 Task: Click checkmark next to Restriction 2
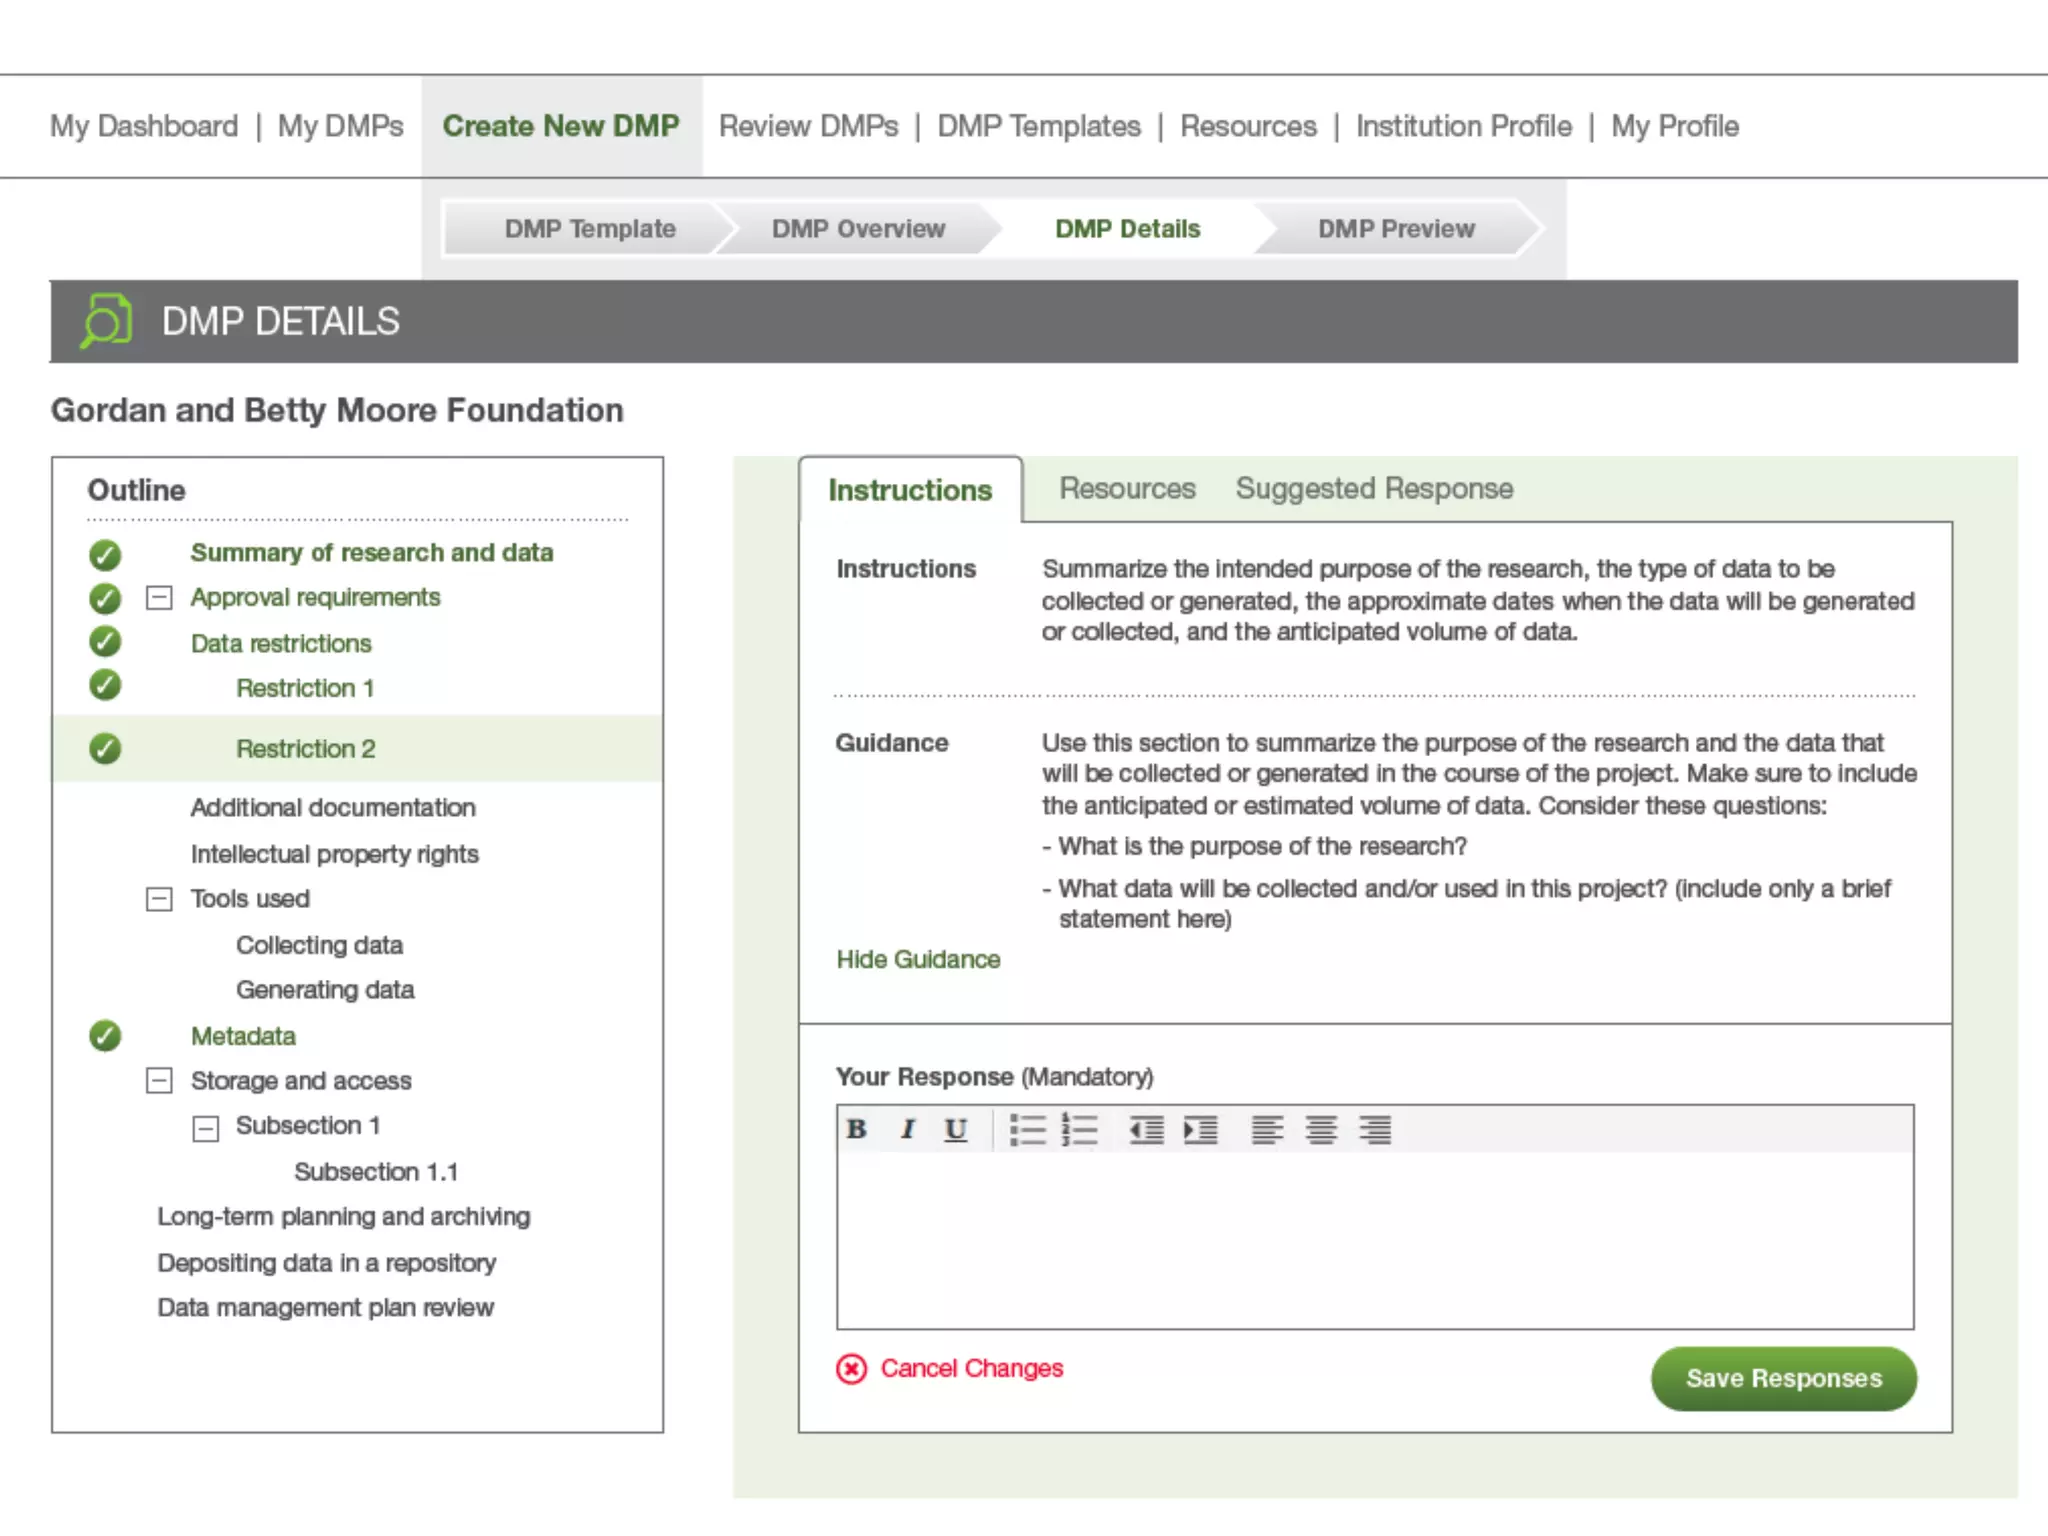tap(105, 748)
